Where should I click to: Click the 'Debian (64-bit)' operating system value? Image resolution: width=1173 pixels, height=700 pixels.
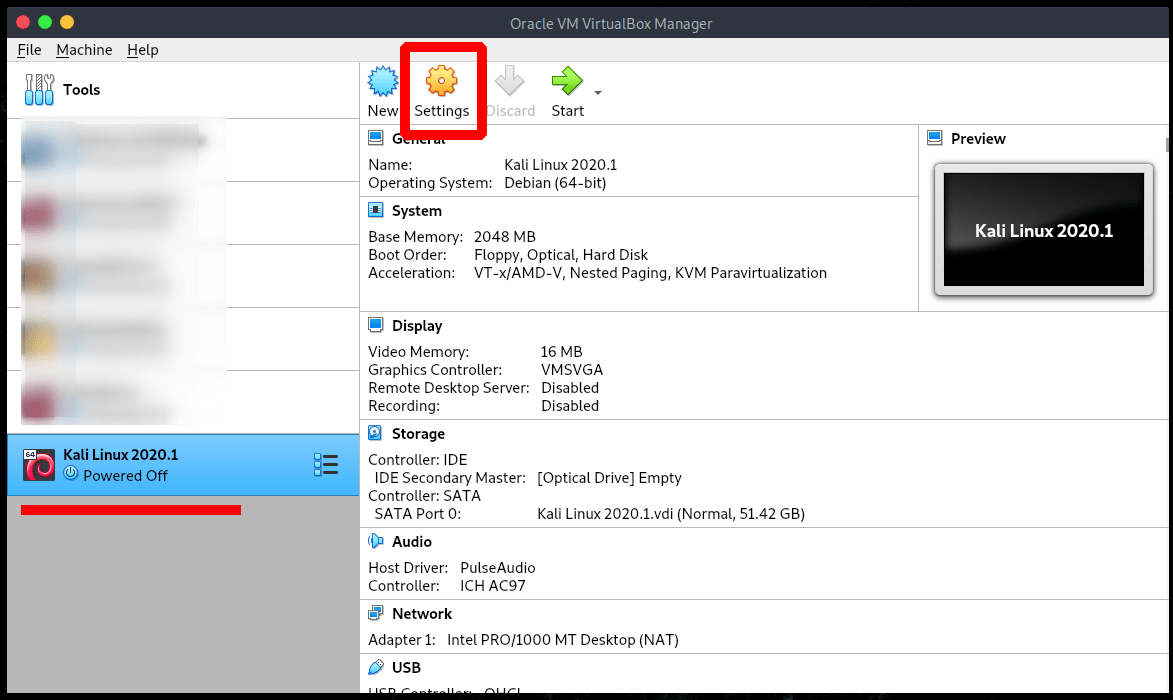[x=555, y=183]
